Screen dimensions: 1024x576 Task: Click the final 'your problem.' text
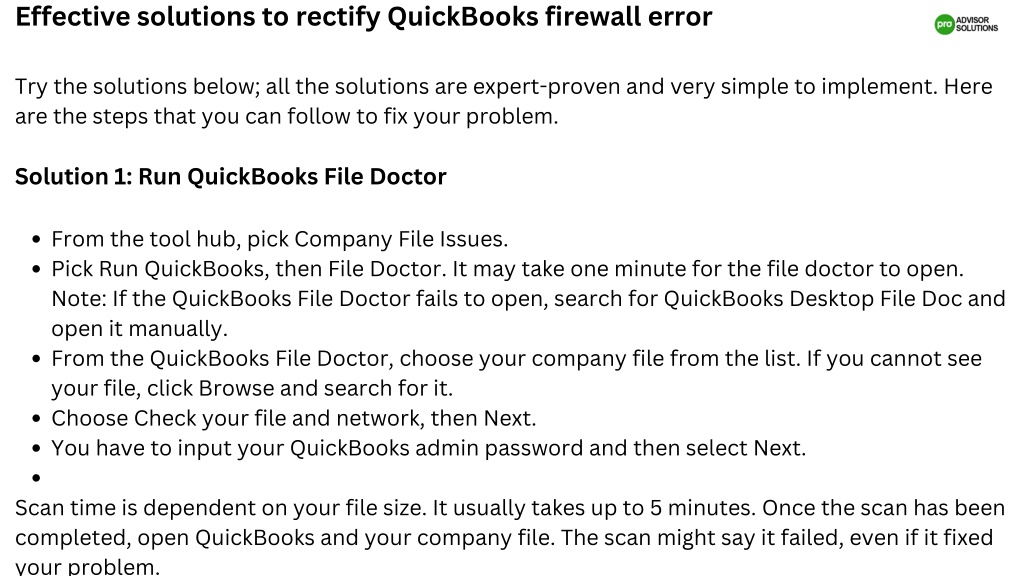[x=88, y=566]
